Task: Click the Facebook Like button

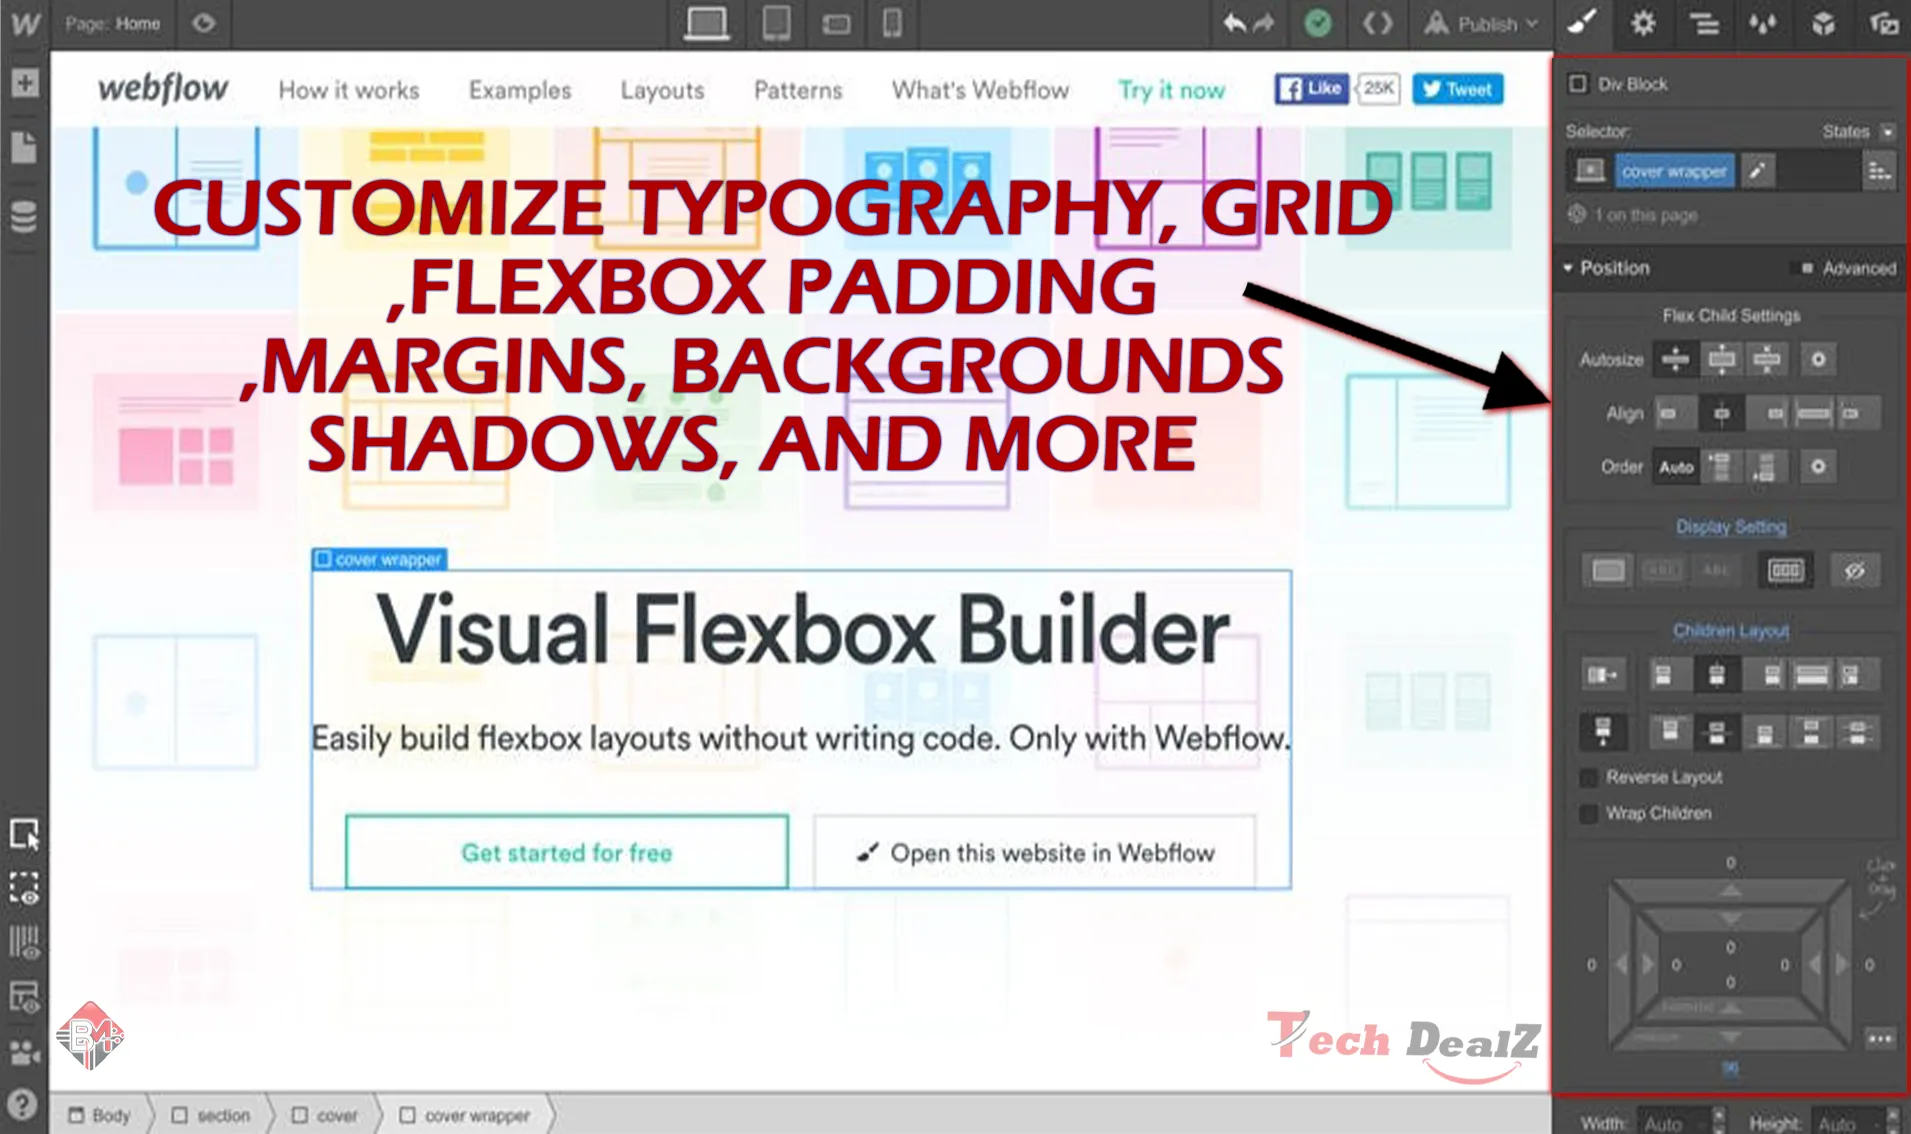Action: pos(1311,89)
